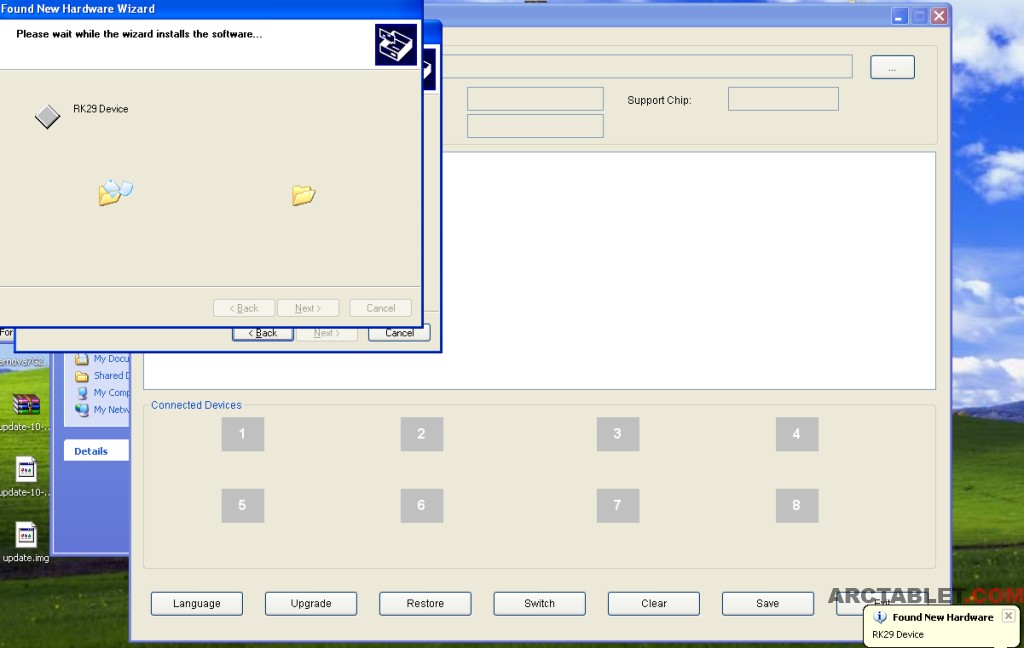The width and height of the screenshot is (1024, 648).
Task: Click the Restore button
Action: point(425,604)
